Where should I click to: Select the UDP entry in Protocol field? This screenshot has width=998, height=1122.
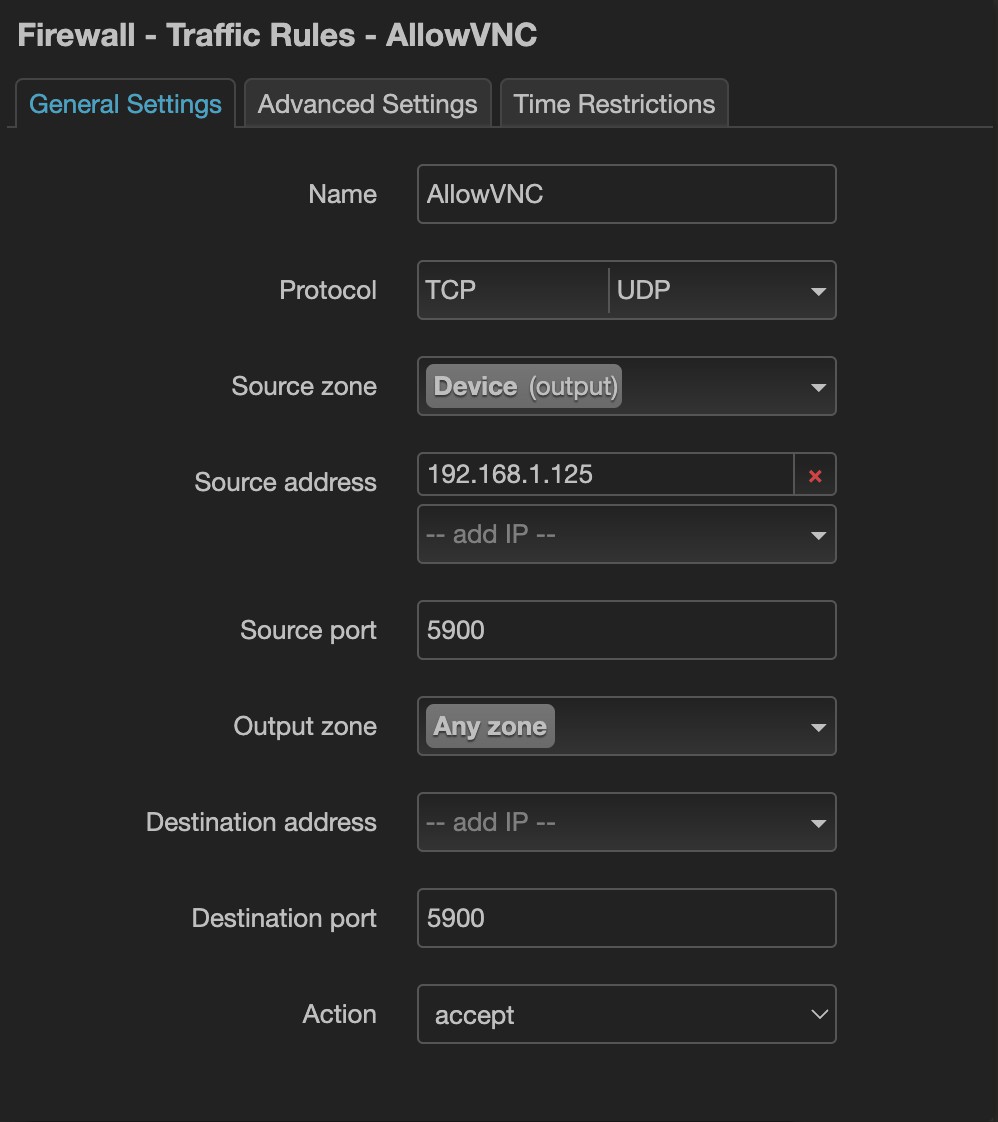click(x=644, y=291)
